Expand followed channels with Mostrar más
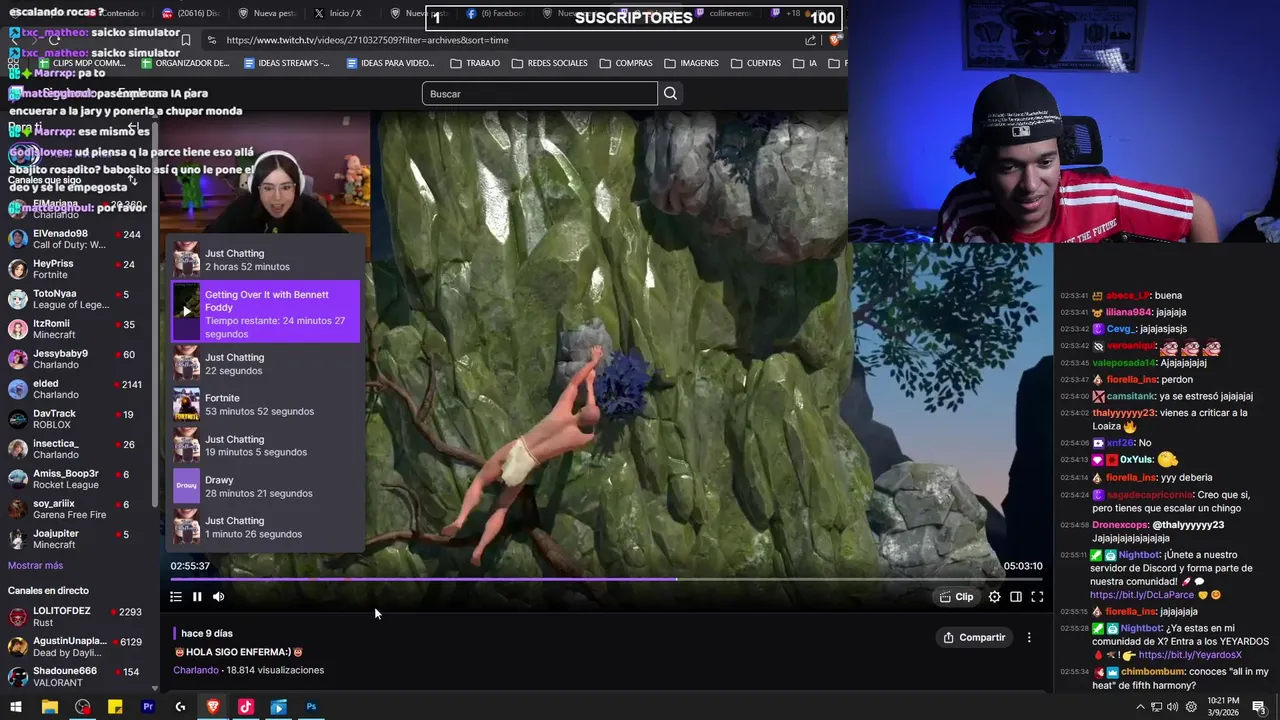 [x=35, y=566]
